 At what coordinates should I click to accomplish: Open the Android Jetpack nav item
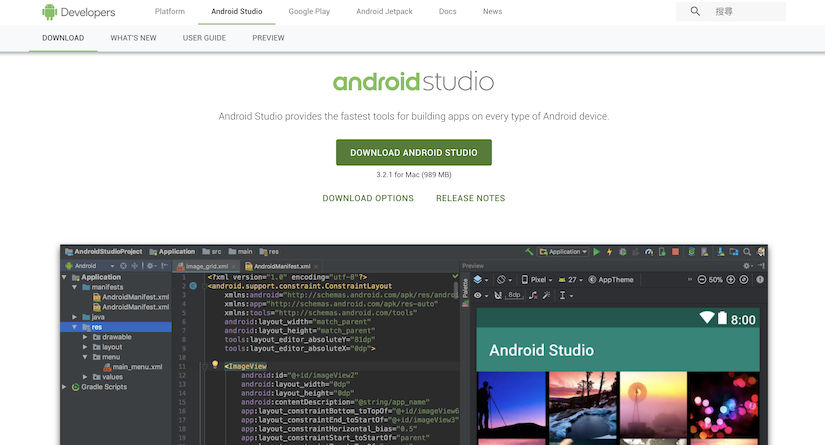point(385,12)
